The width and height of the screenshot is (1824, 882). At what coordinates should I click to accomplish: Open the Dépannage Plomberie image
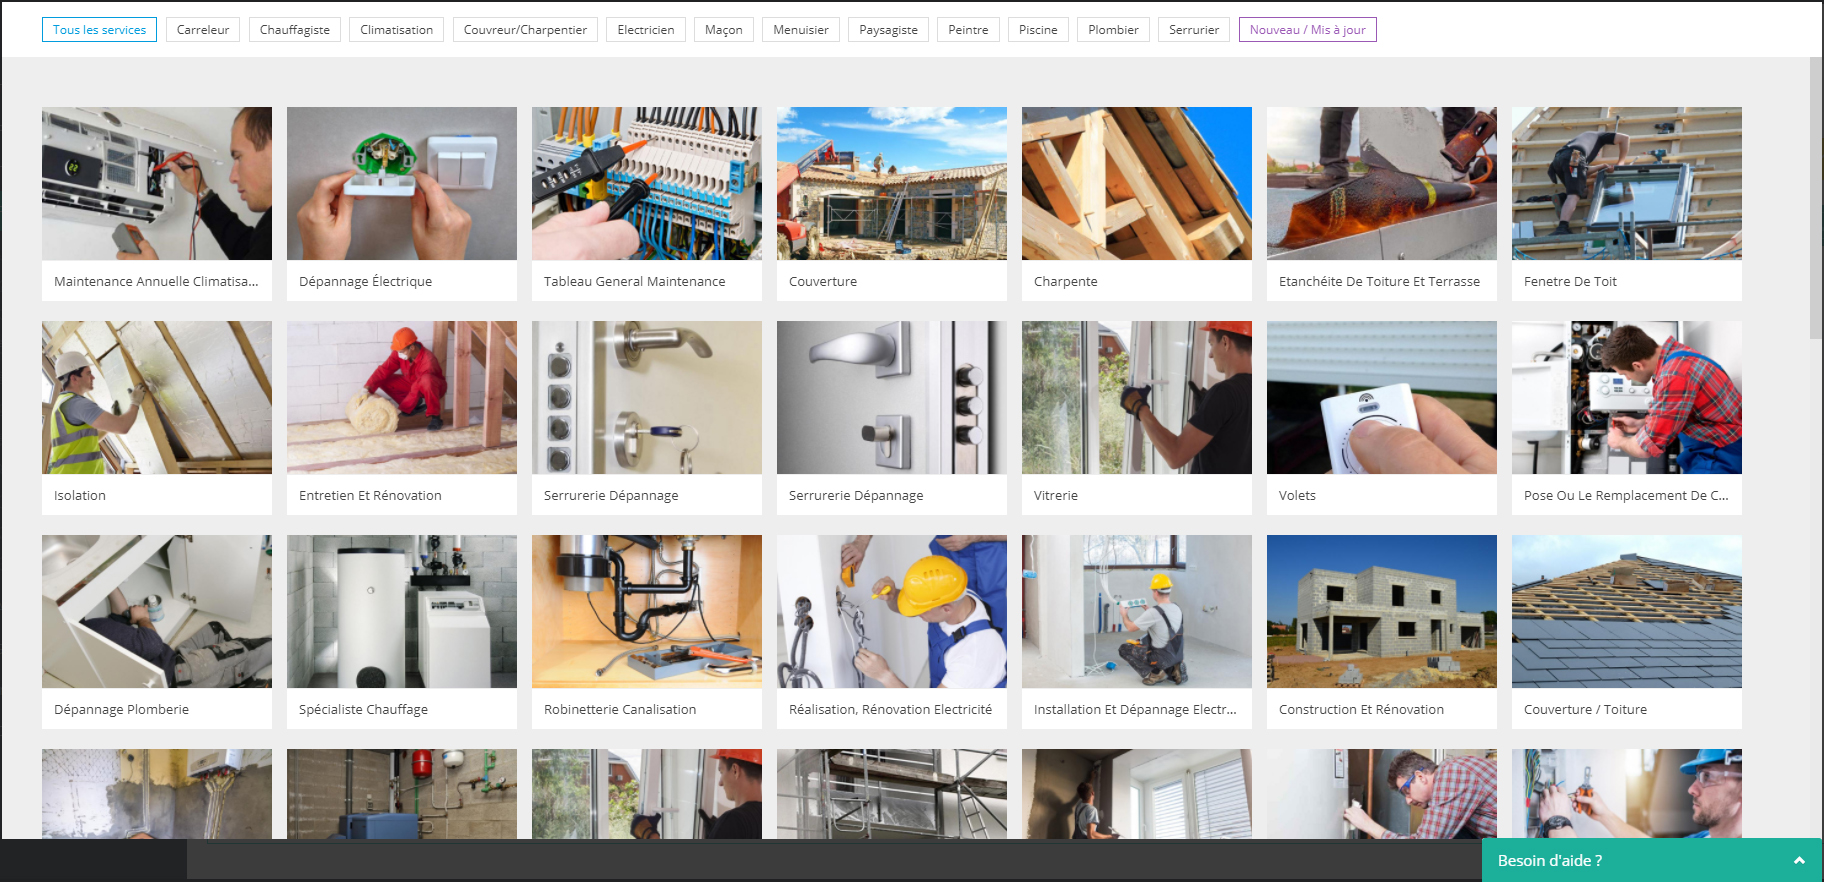pyautogui.click(x=157, y=612)
